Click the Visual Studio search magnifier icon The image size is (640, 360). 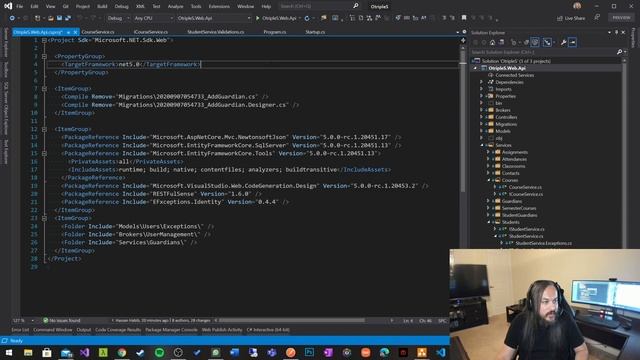pos(356,6)
